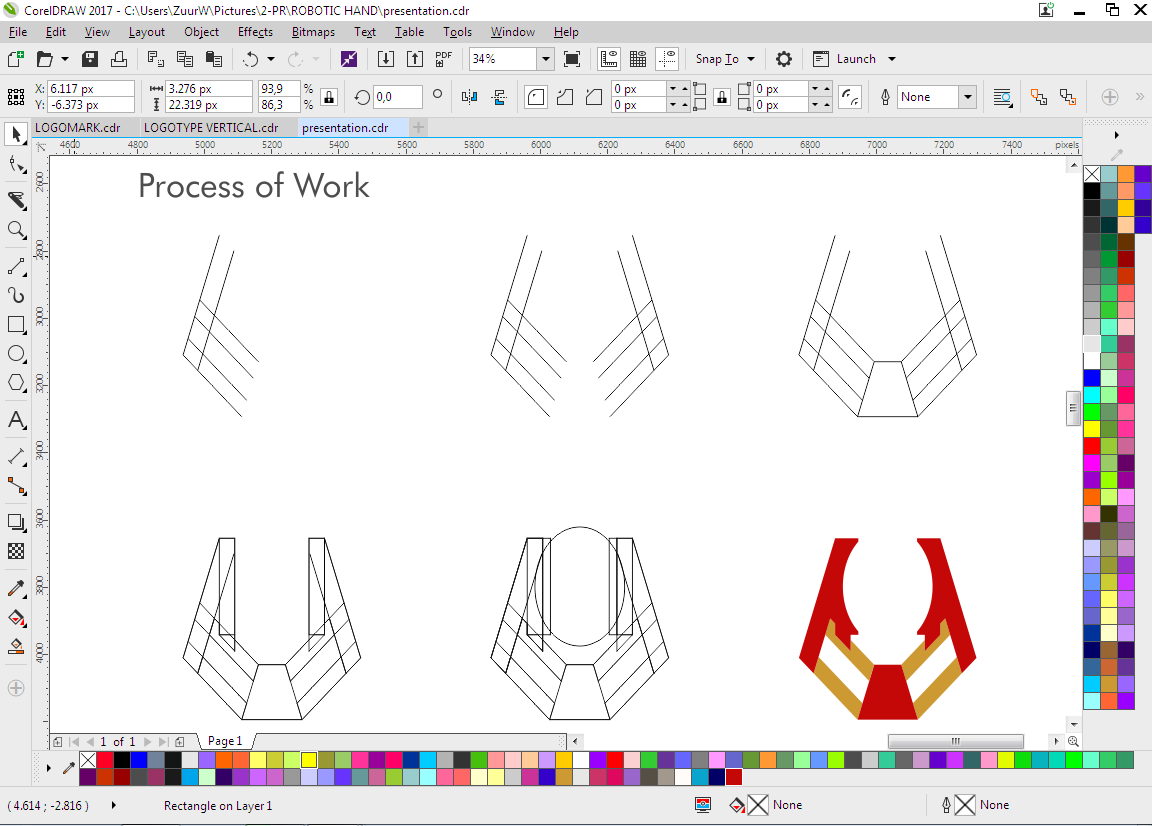Screen dimensions: 1152x826
Task: Expand the status bar coordinates arrow
Action: (113, 805)
